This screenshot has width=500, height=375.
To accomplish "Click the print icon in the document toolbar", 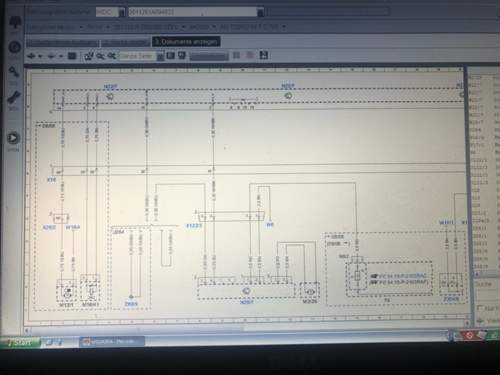I will pos(182,55).
